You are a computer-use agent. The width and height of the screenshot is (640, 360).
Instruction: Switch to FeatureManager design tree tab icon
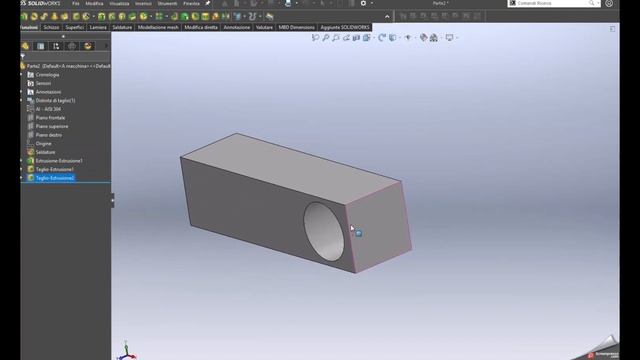[25, 46]
